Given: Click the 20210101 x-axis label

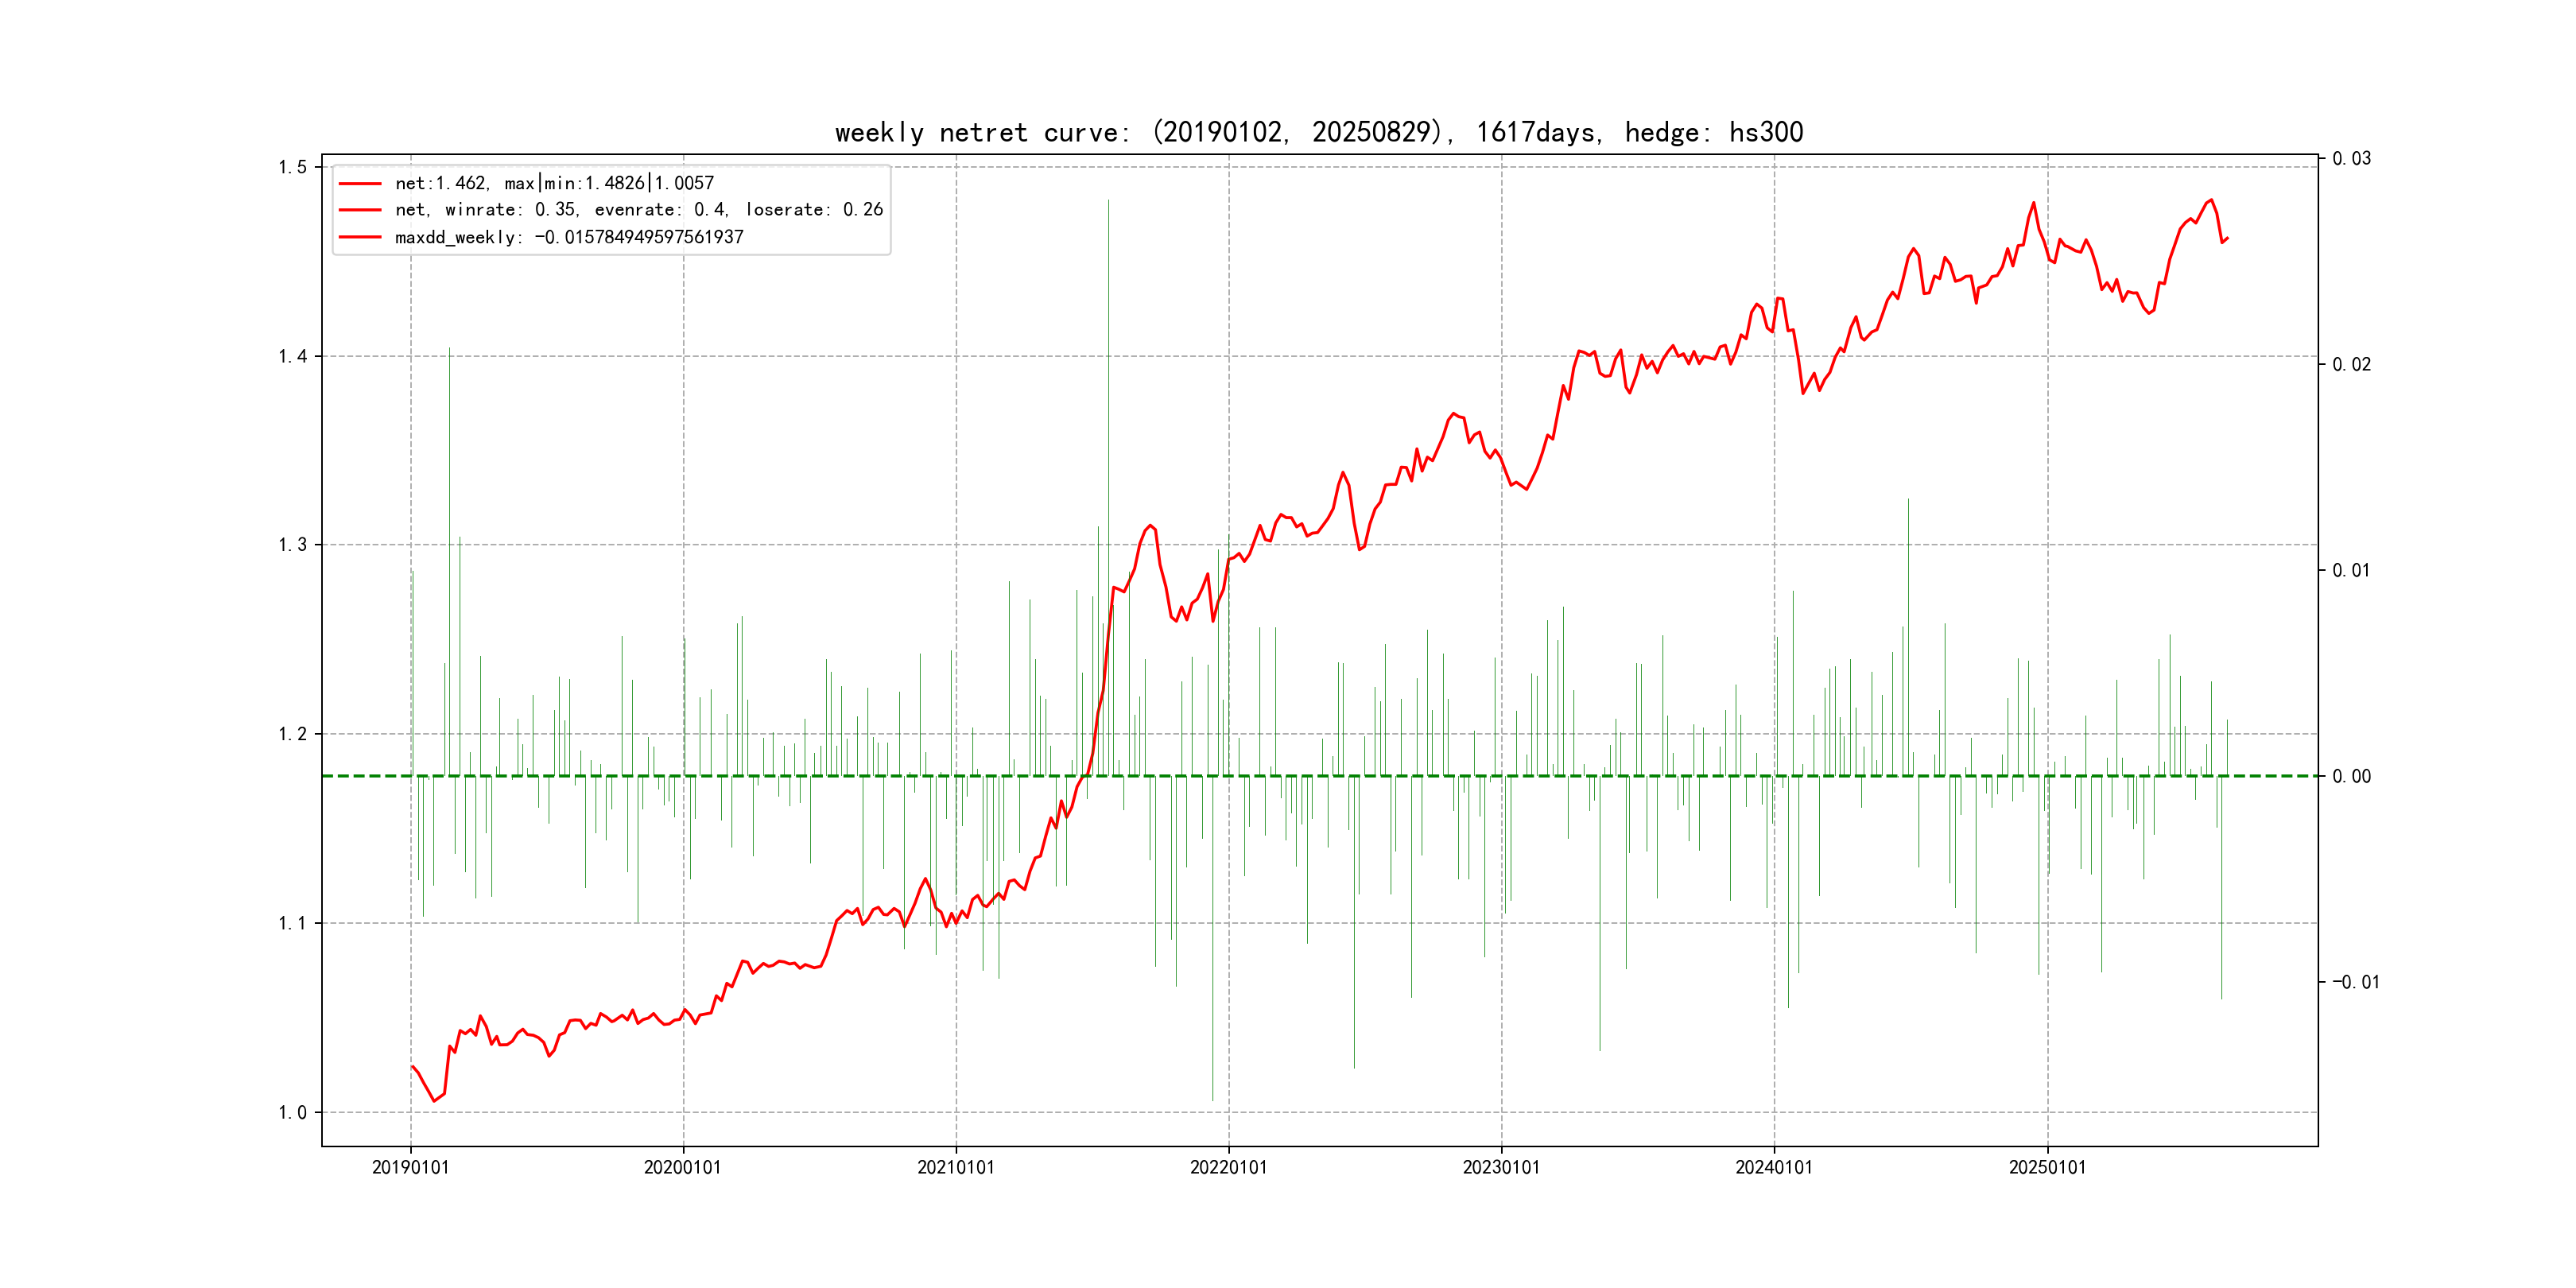Looking at the screenshot, I should 955,1167.
